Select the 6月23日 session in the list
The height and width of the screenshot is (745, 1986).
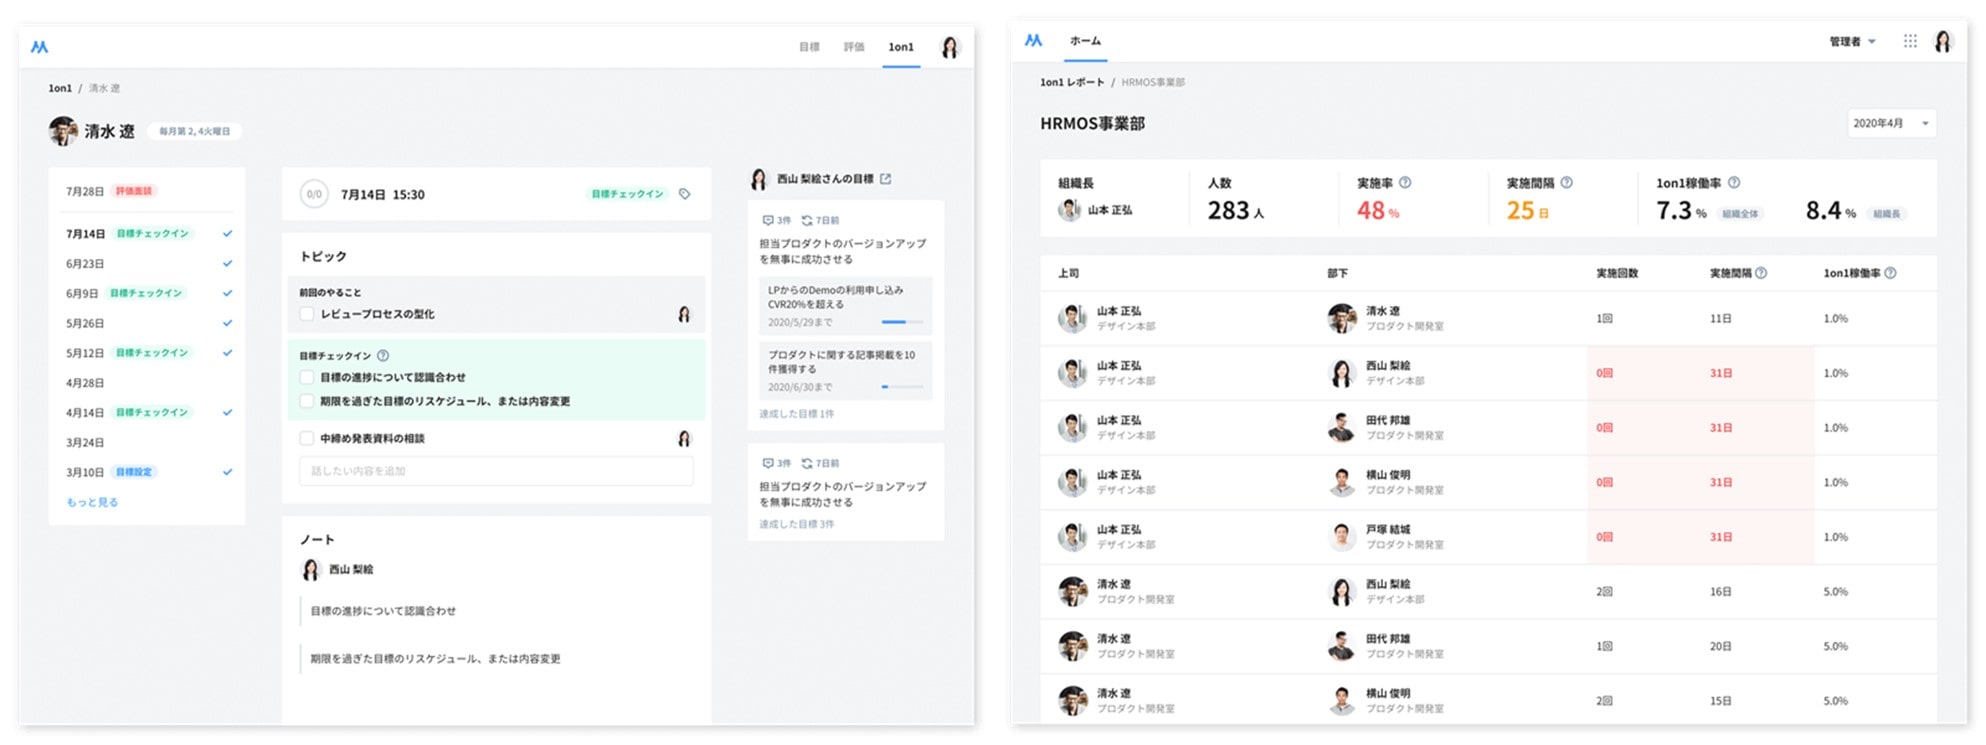[85, 264]
